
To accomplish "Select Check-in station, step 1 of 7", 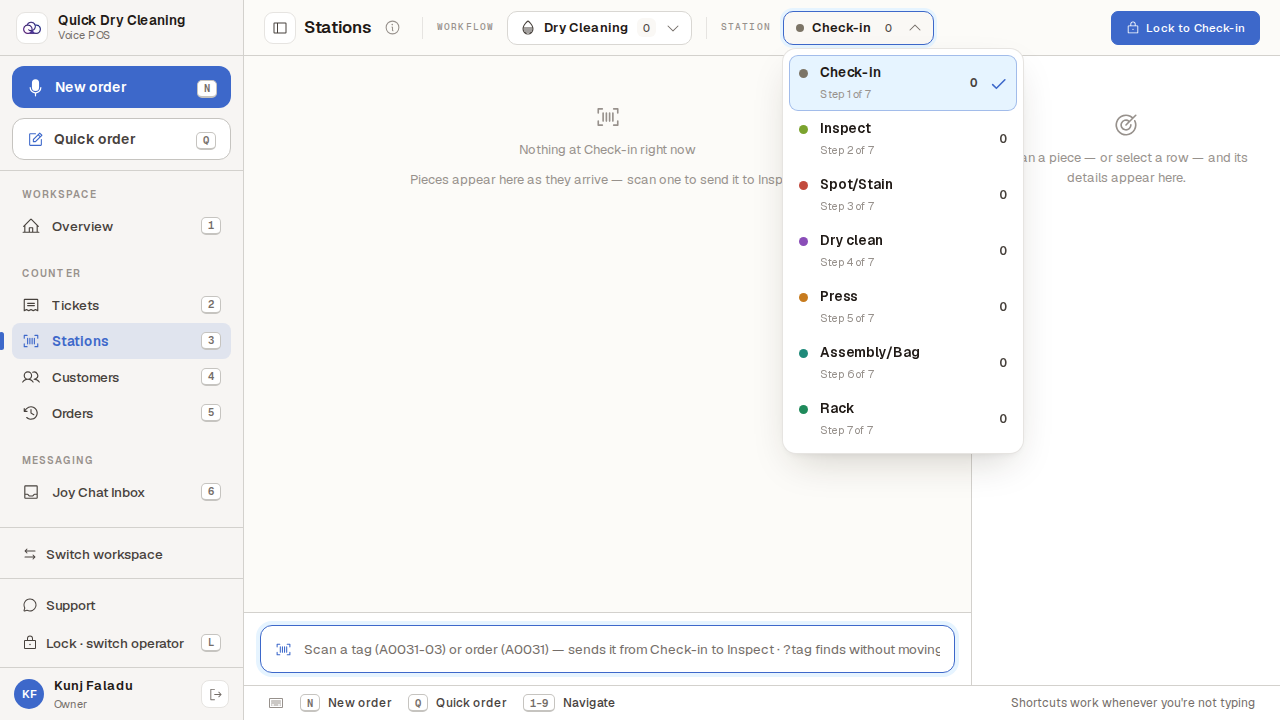I will click(903, 83).
